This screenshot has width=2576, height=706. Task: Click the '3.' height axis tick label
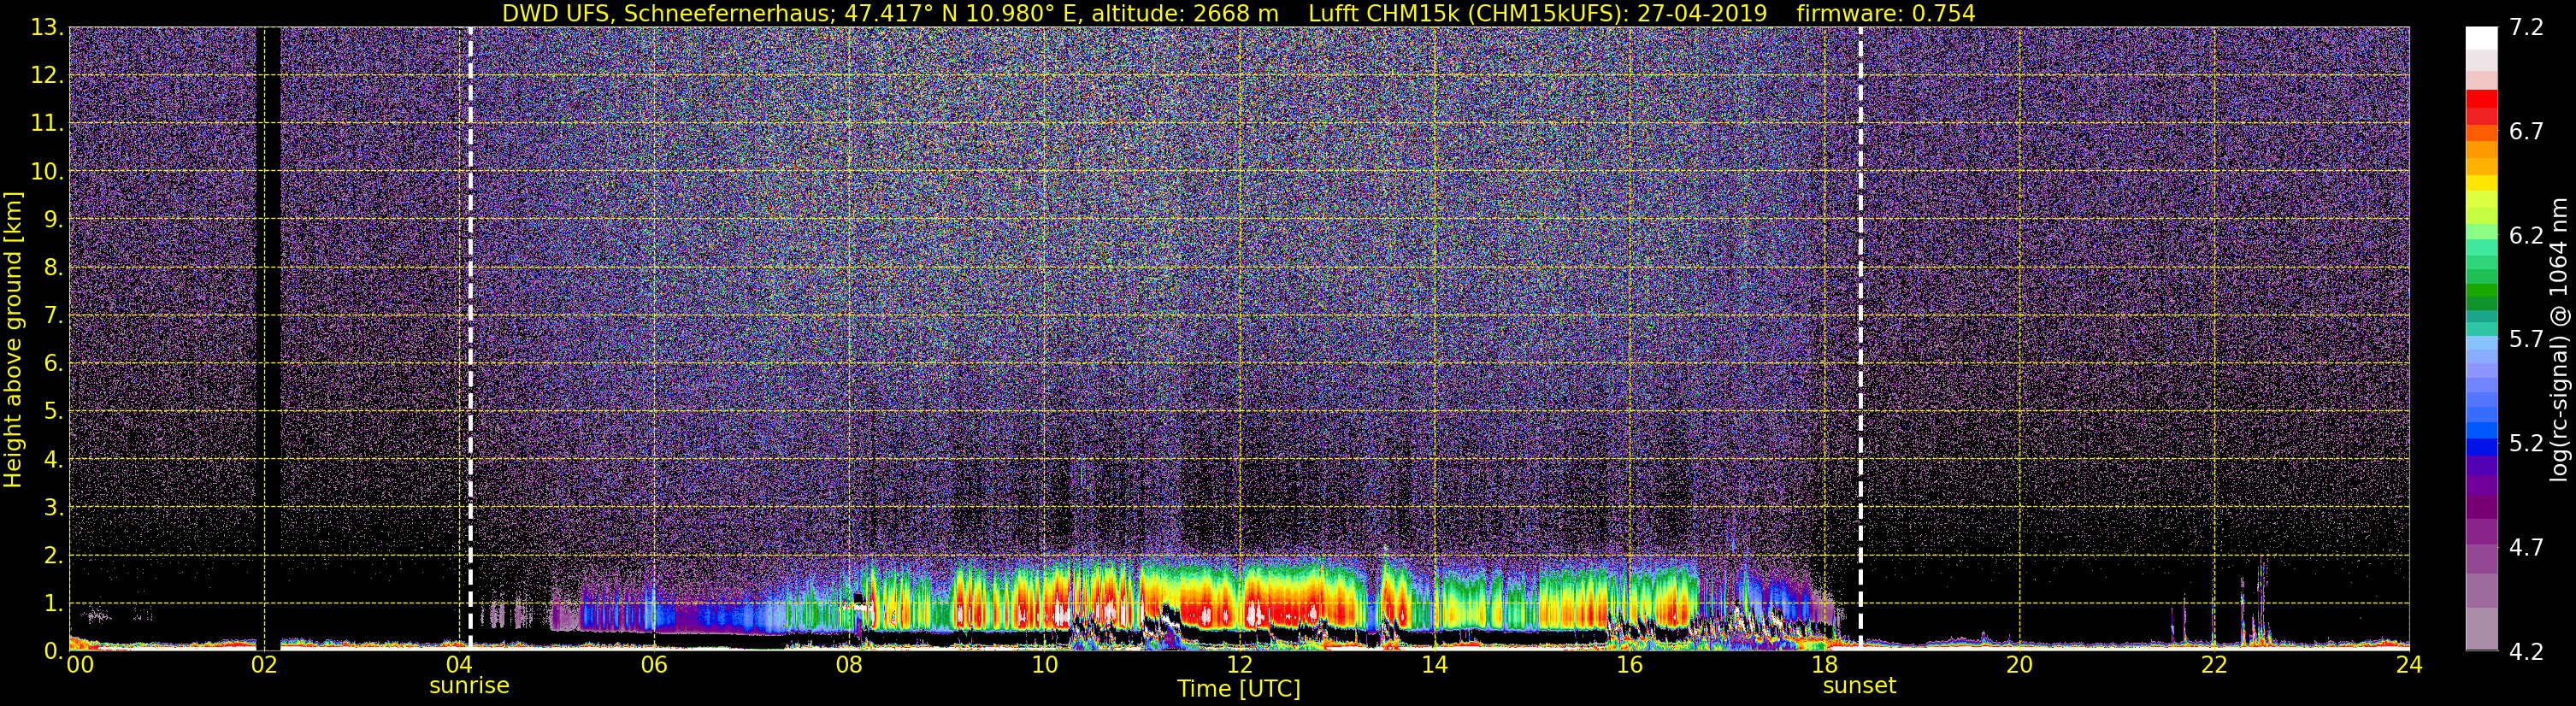click(54, 508)
